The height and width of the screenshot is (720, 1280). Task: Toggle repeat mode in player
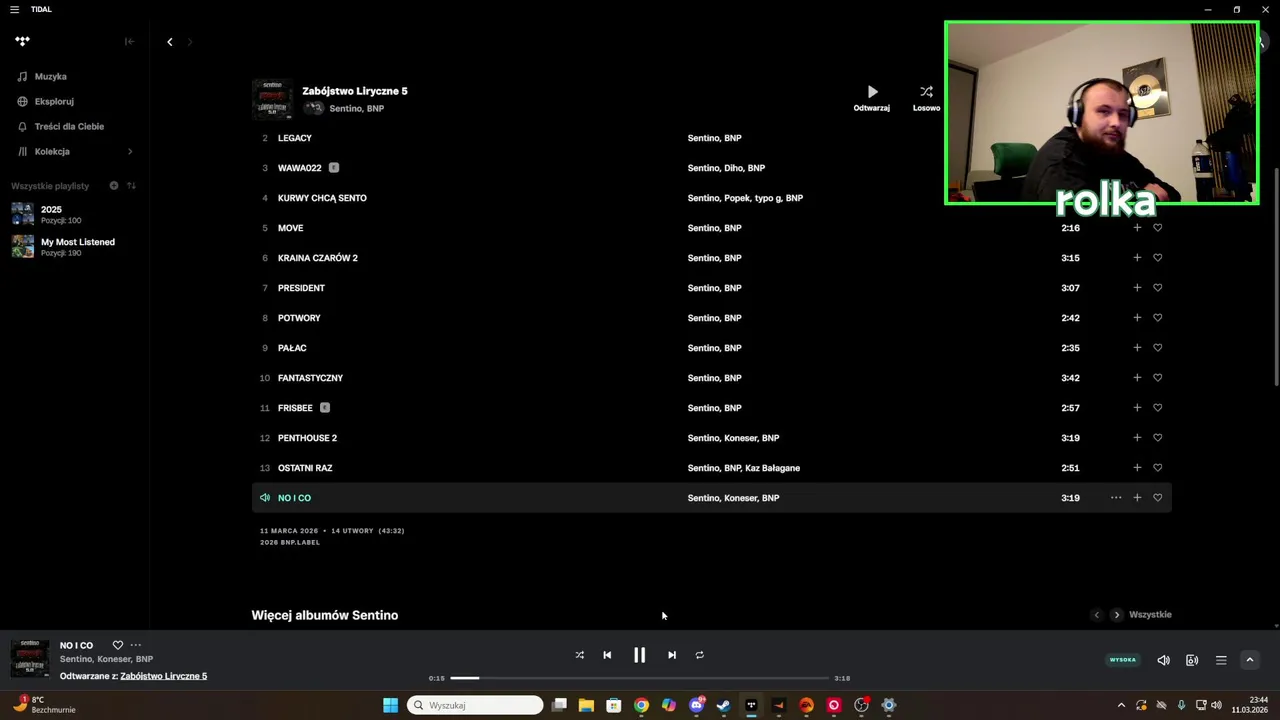coord(700,655)
